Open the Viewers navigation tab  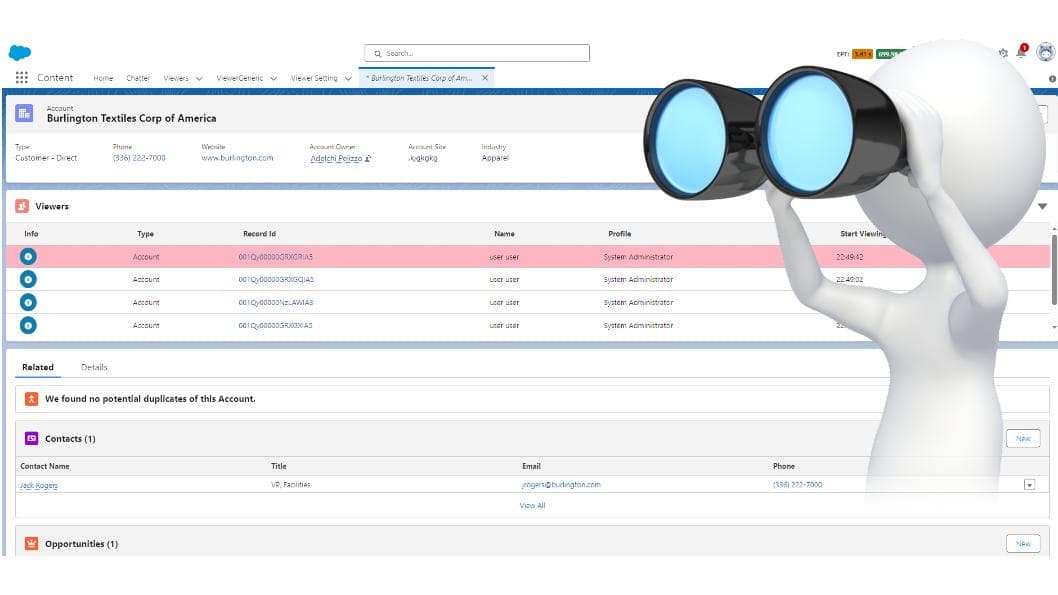tap(176, 78)
